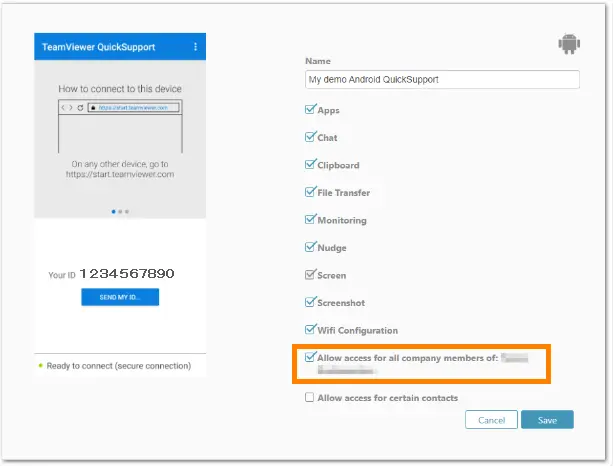
Task: Toggle the Nudge checkbox
Action: click(310, 247)
